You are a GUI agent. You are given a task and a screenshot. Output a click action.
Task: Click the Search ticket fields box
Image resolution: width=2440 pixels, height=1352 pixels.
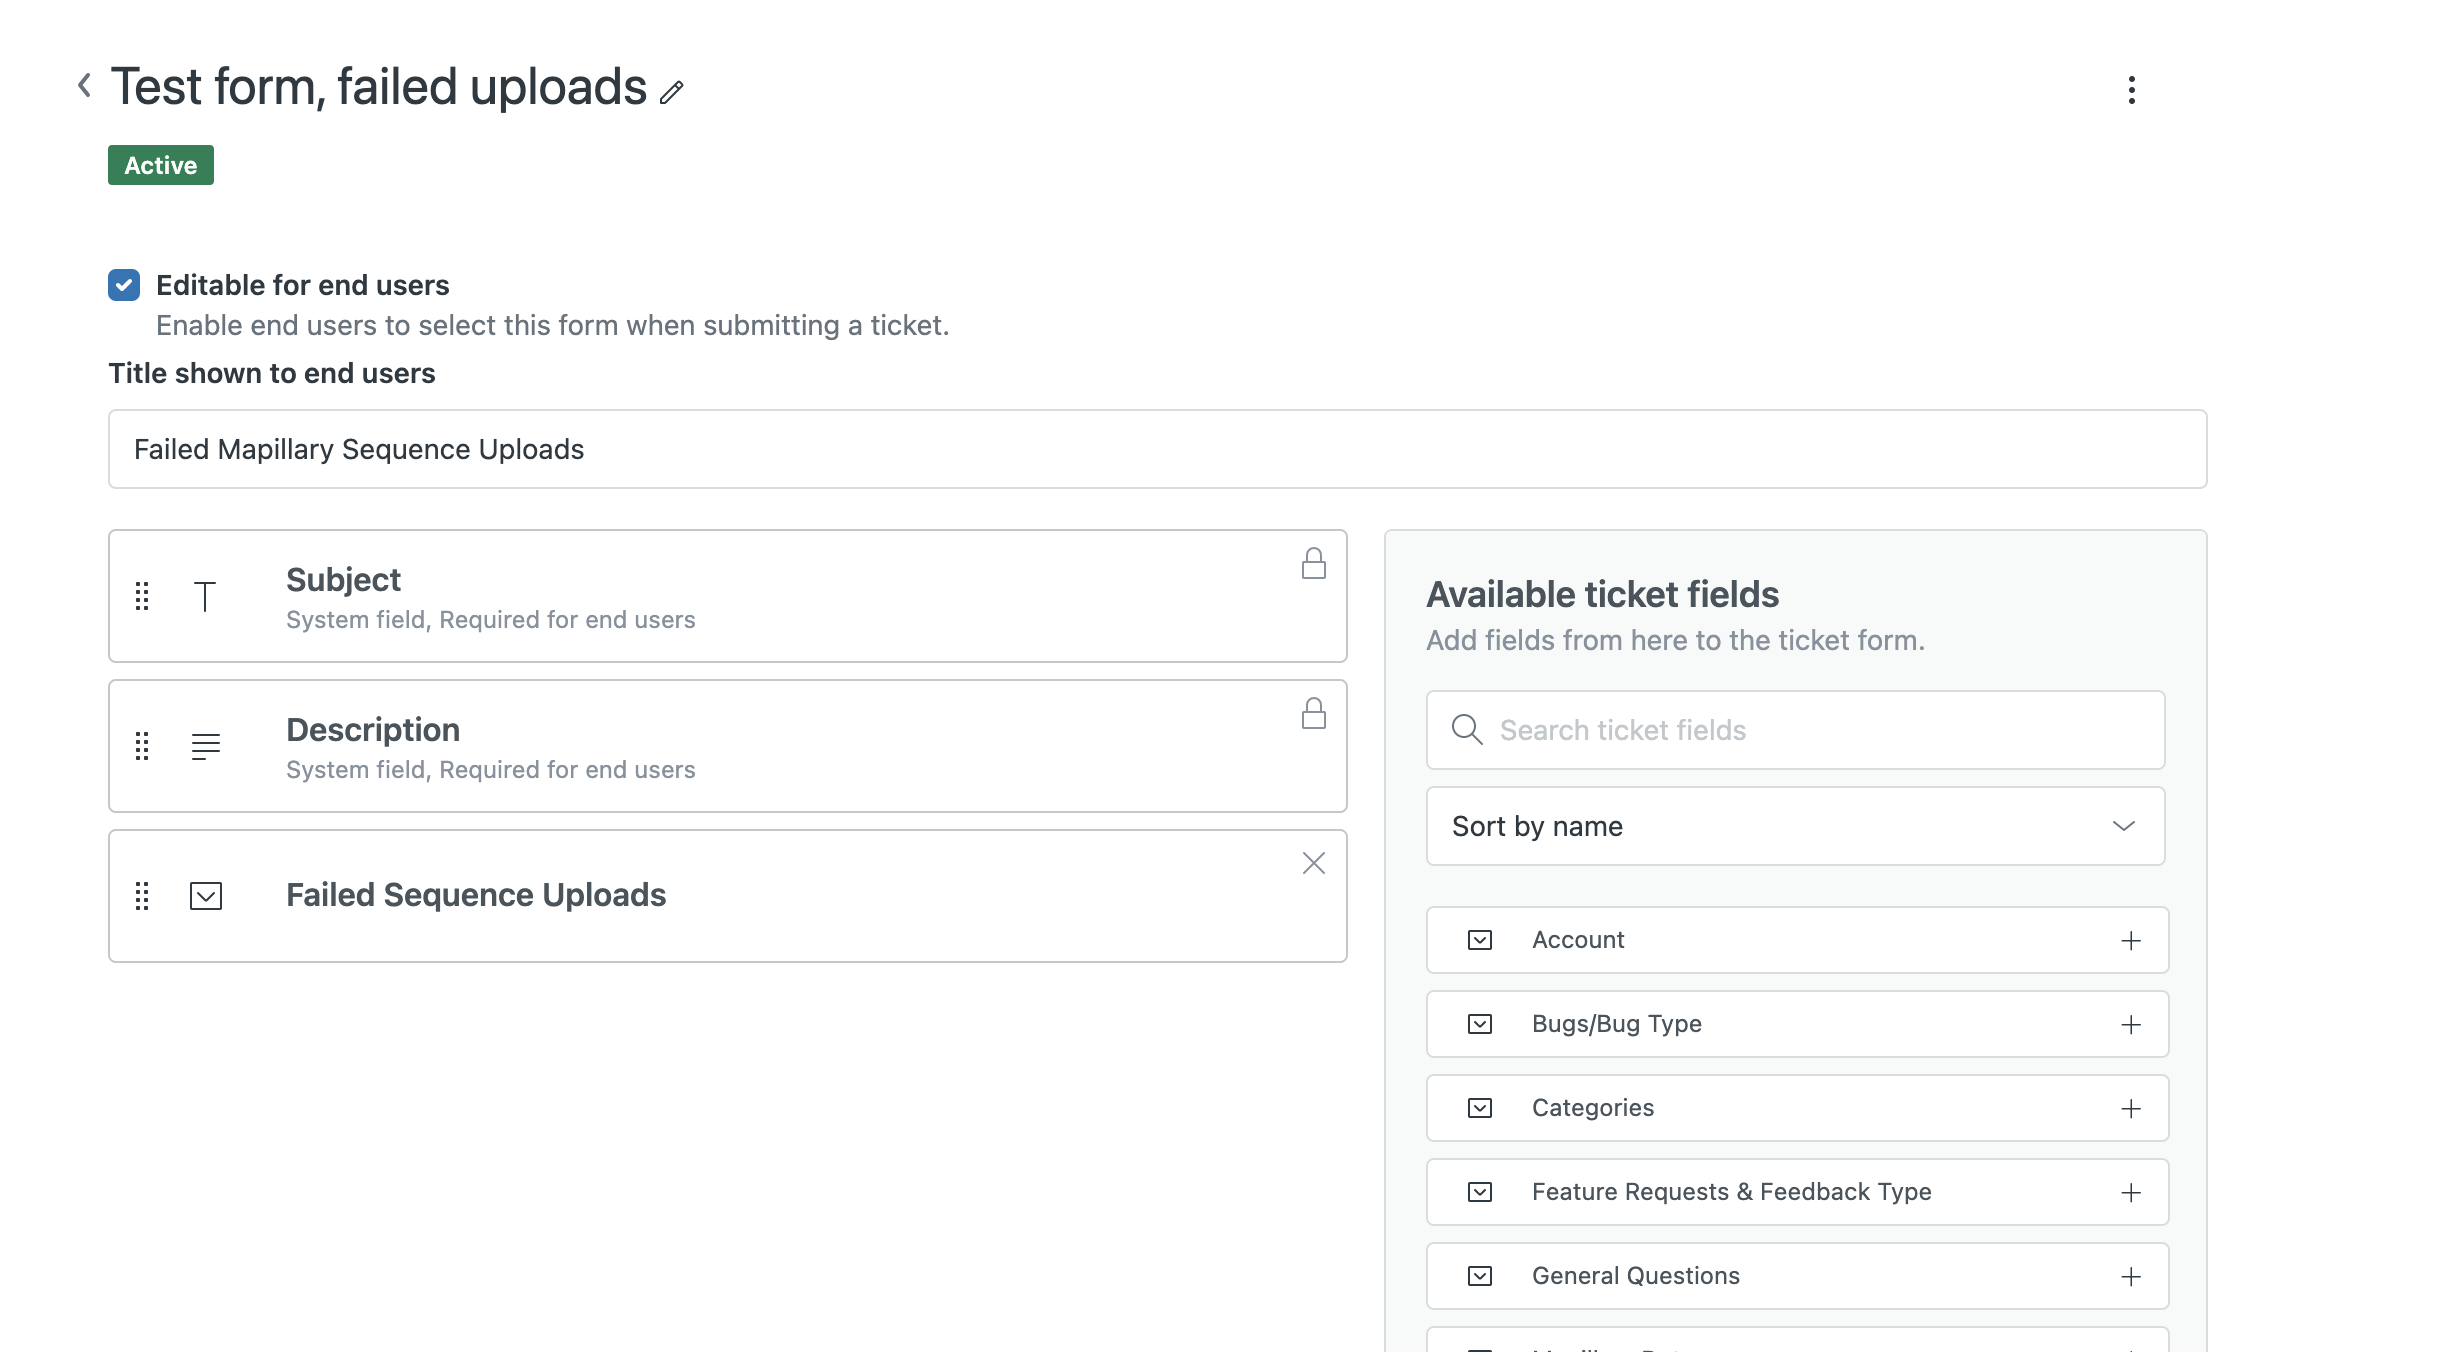coord(1795,730)
